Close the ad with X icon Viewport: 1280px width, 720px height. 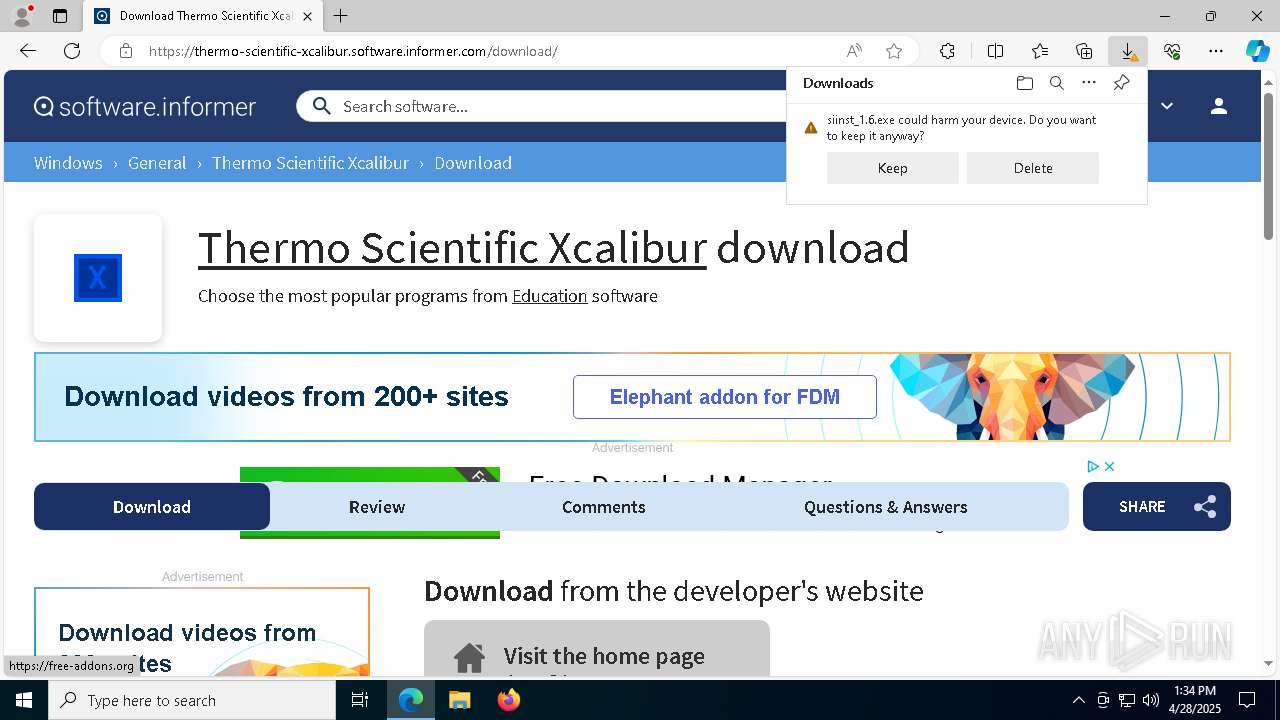1109,466
